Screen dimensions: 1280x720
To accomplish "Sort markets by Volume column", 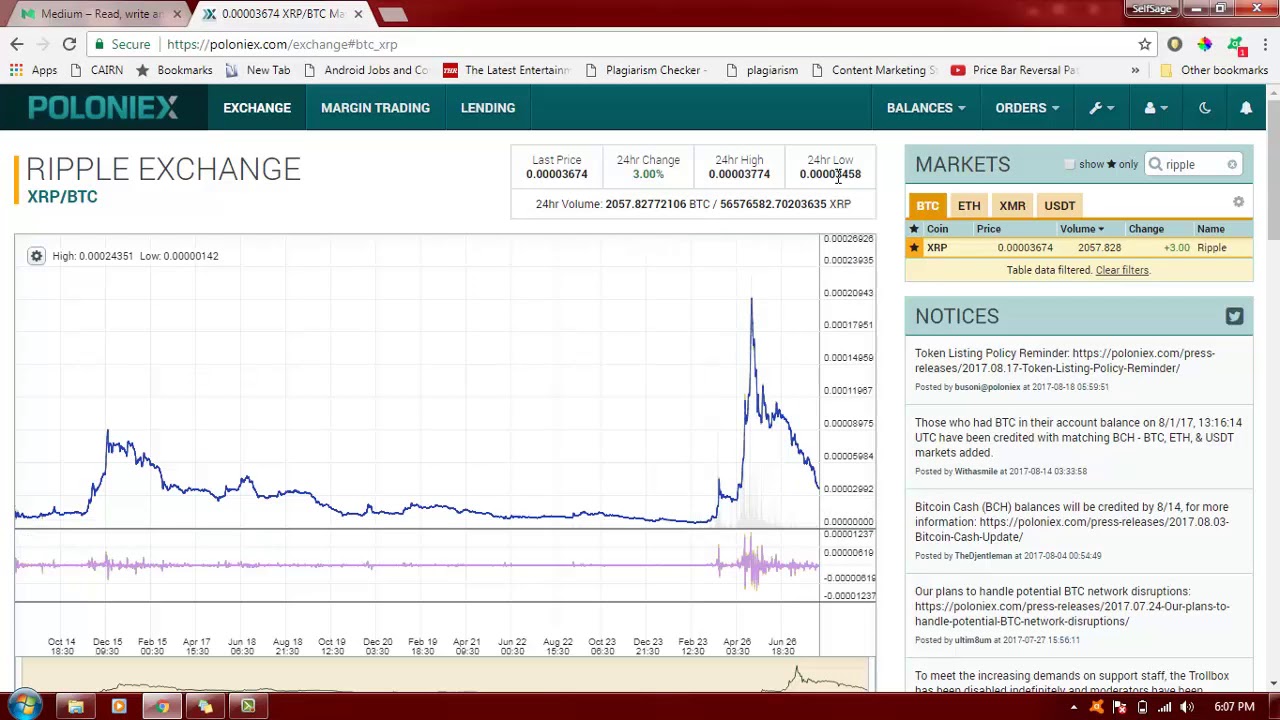I will pos(1081,229).
